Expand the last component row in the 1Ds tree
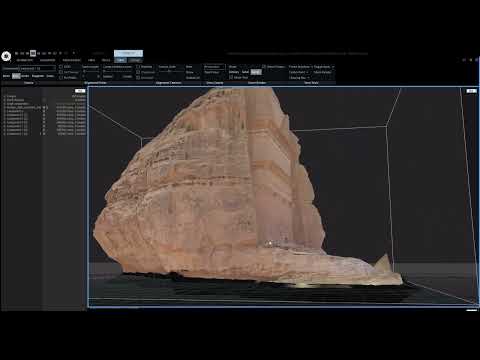This screenshot has height=360, width=480. click(x=4, y=134)
